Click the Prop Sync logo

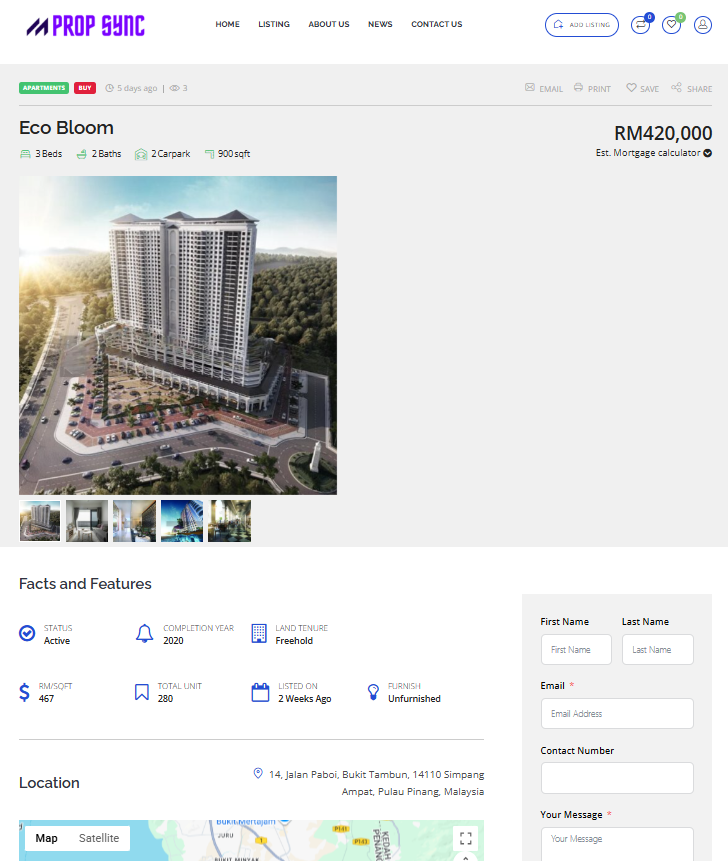pos(86,25)
